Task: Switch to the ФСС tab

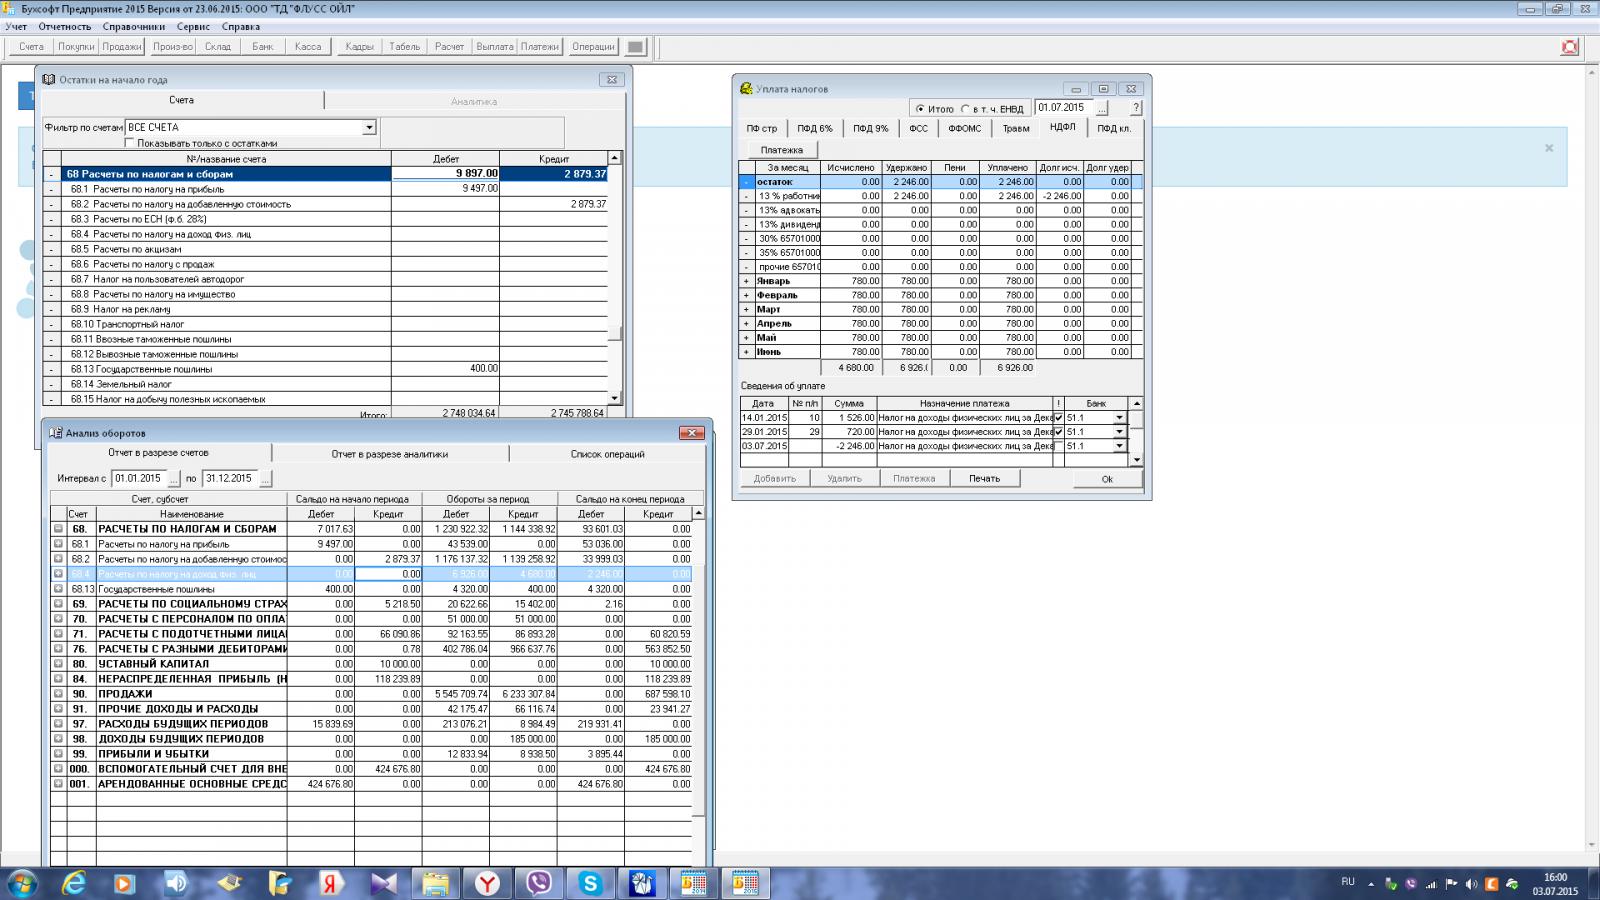Action: 918,128
